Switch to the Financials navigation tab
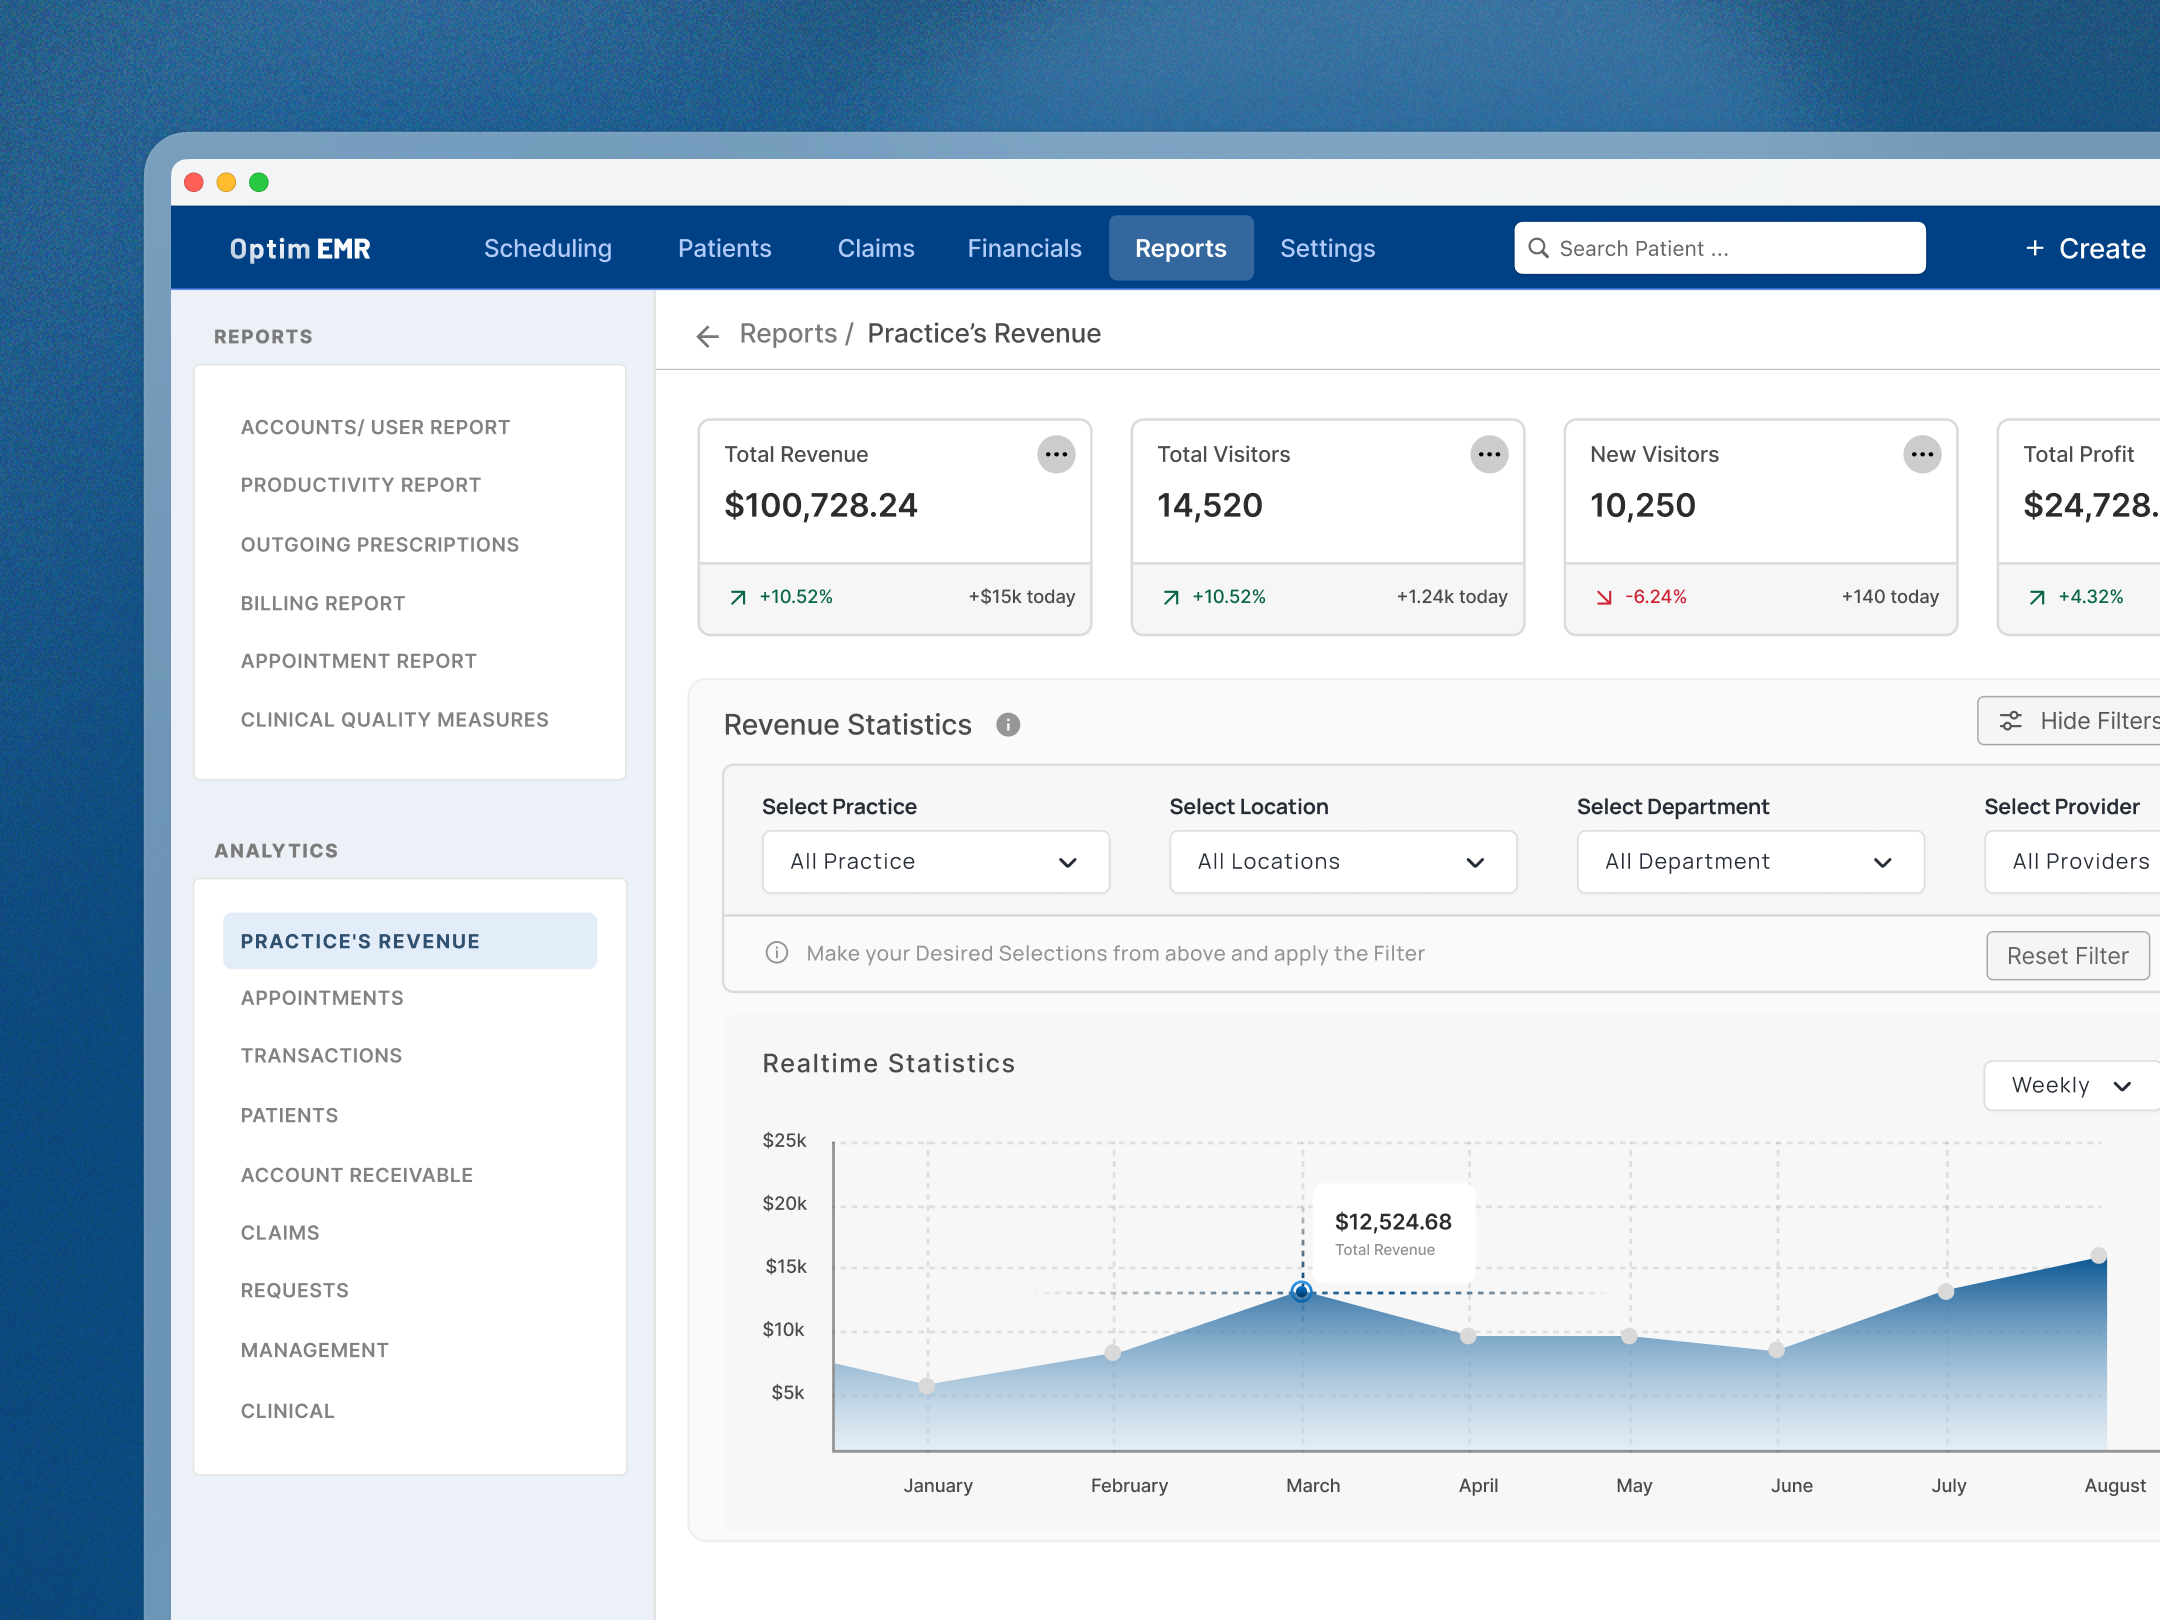This screenshot has height=1620, width=2160. coord(1024,248)
